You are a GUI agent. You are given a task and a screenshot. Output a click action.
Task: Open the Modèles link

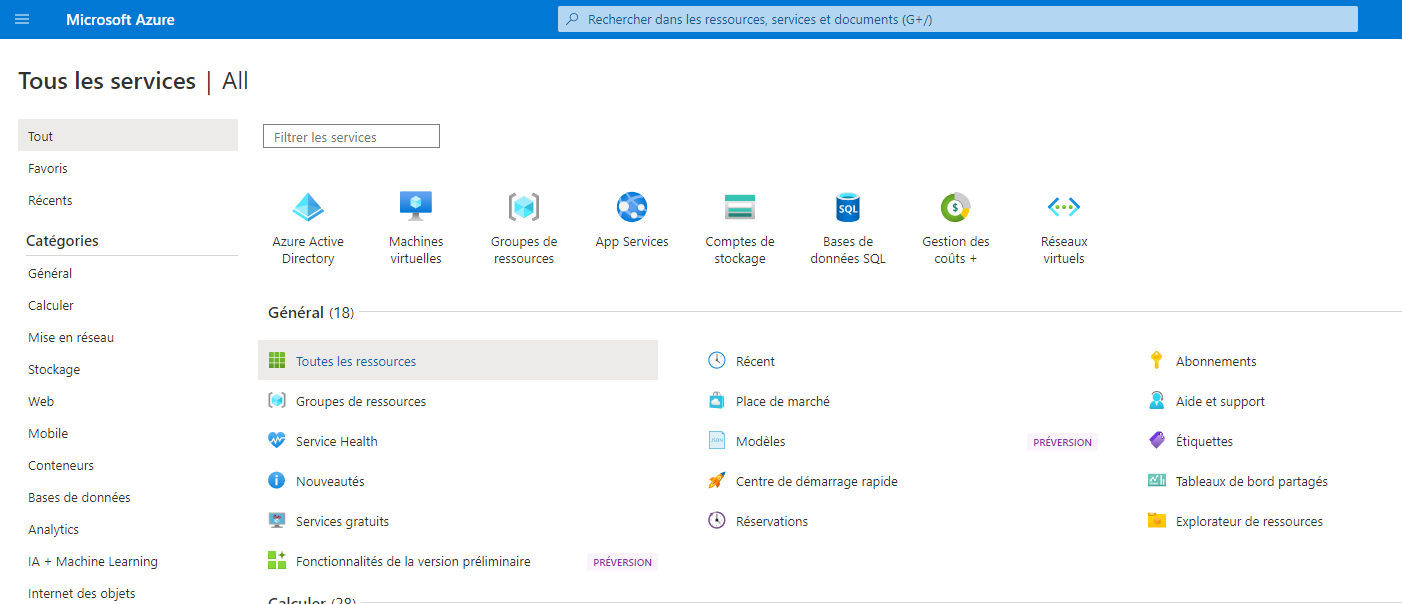[x=761, y=441]
